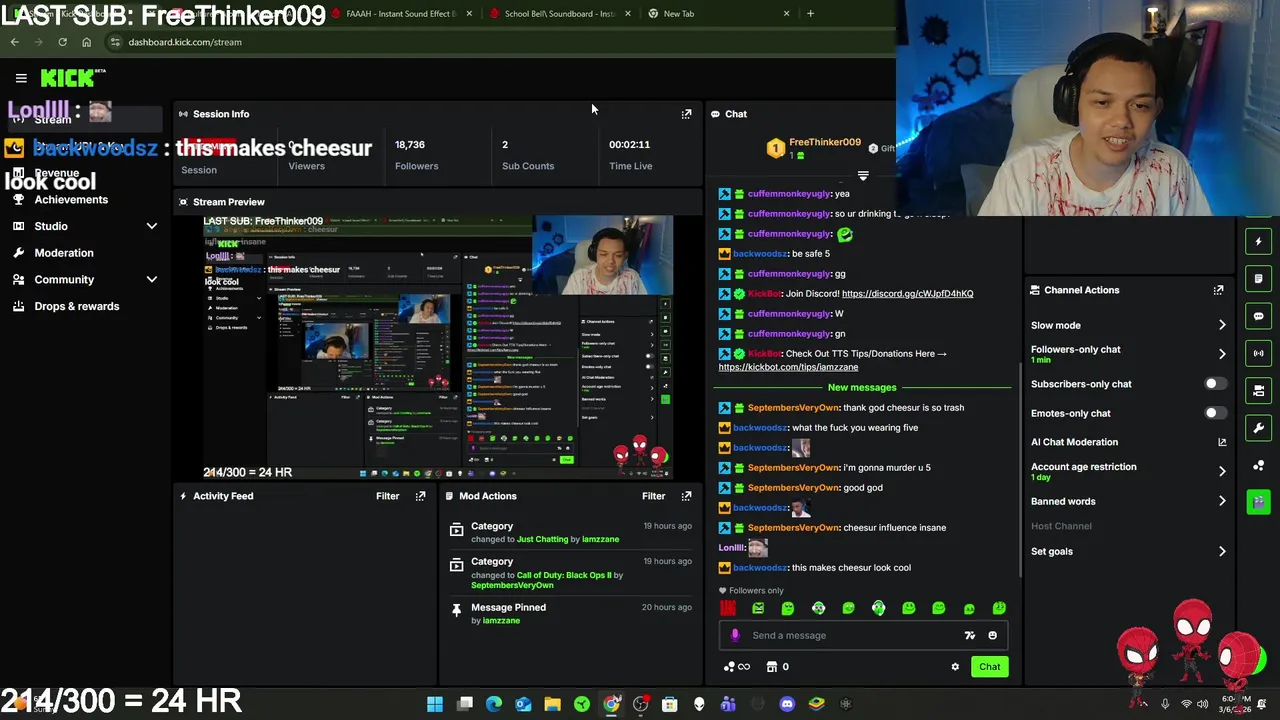Click the browser address bar
Image resolution: width=1280 pixels, height=720 pixels.
[500, 42]
